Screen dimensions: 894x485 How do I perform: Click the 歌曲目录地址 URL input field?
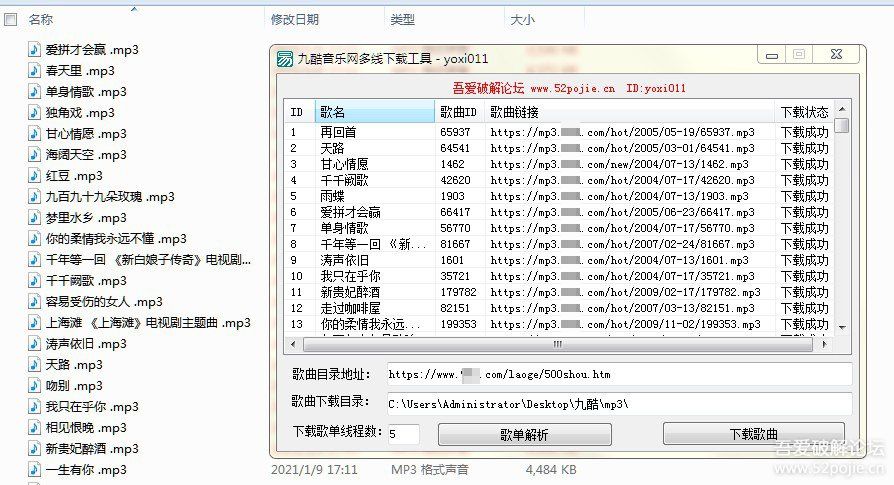[617, 374]
